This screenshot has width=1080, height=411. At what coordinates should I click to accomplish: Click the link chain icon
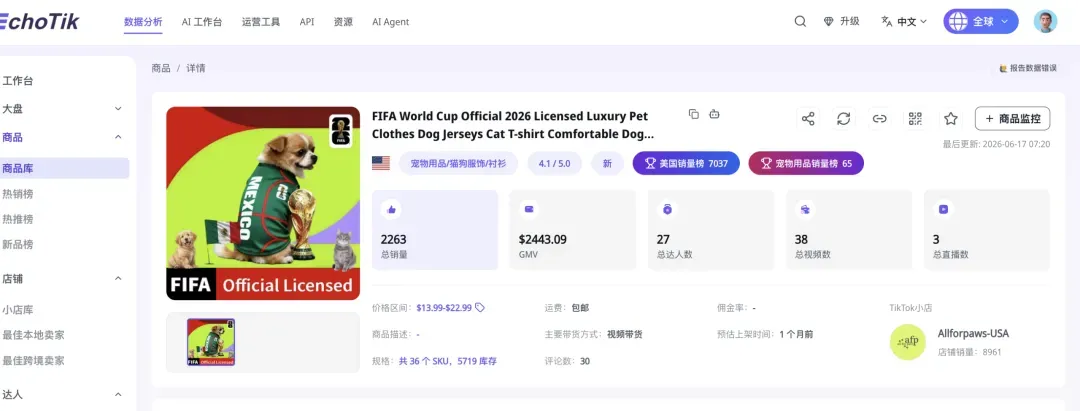[x=880, y=118]
